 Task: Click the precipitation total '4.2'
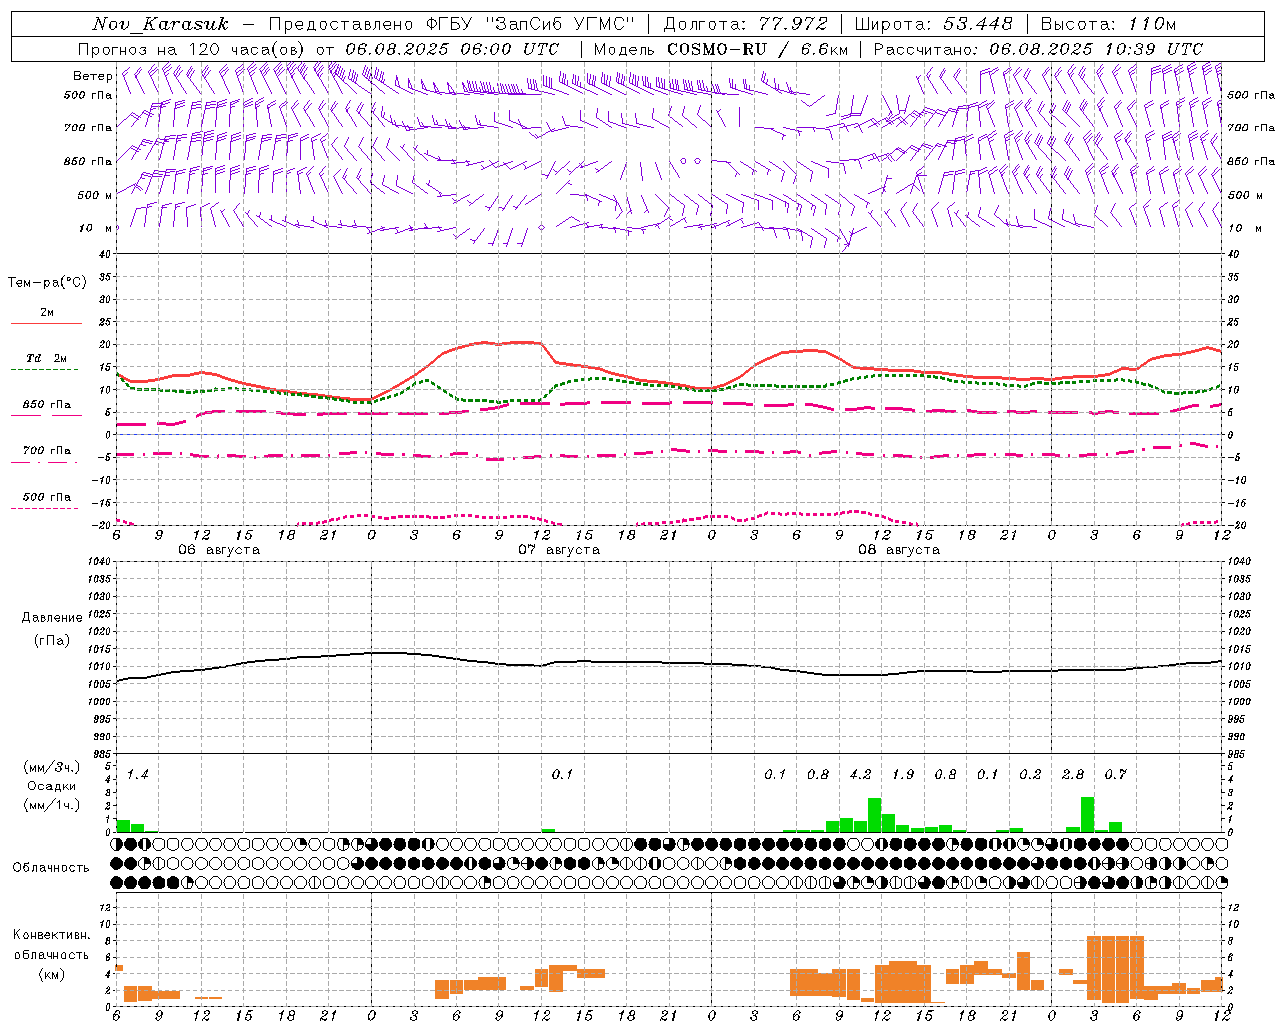tap(861, 775)
